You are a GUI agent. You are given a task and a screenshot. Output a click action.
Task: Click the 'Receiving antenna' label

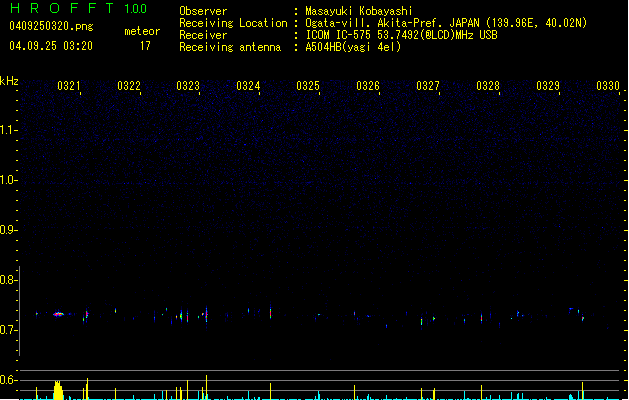[230, 47]
